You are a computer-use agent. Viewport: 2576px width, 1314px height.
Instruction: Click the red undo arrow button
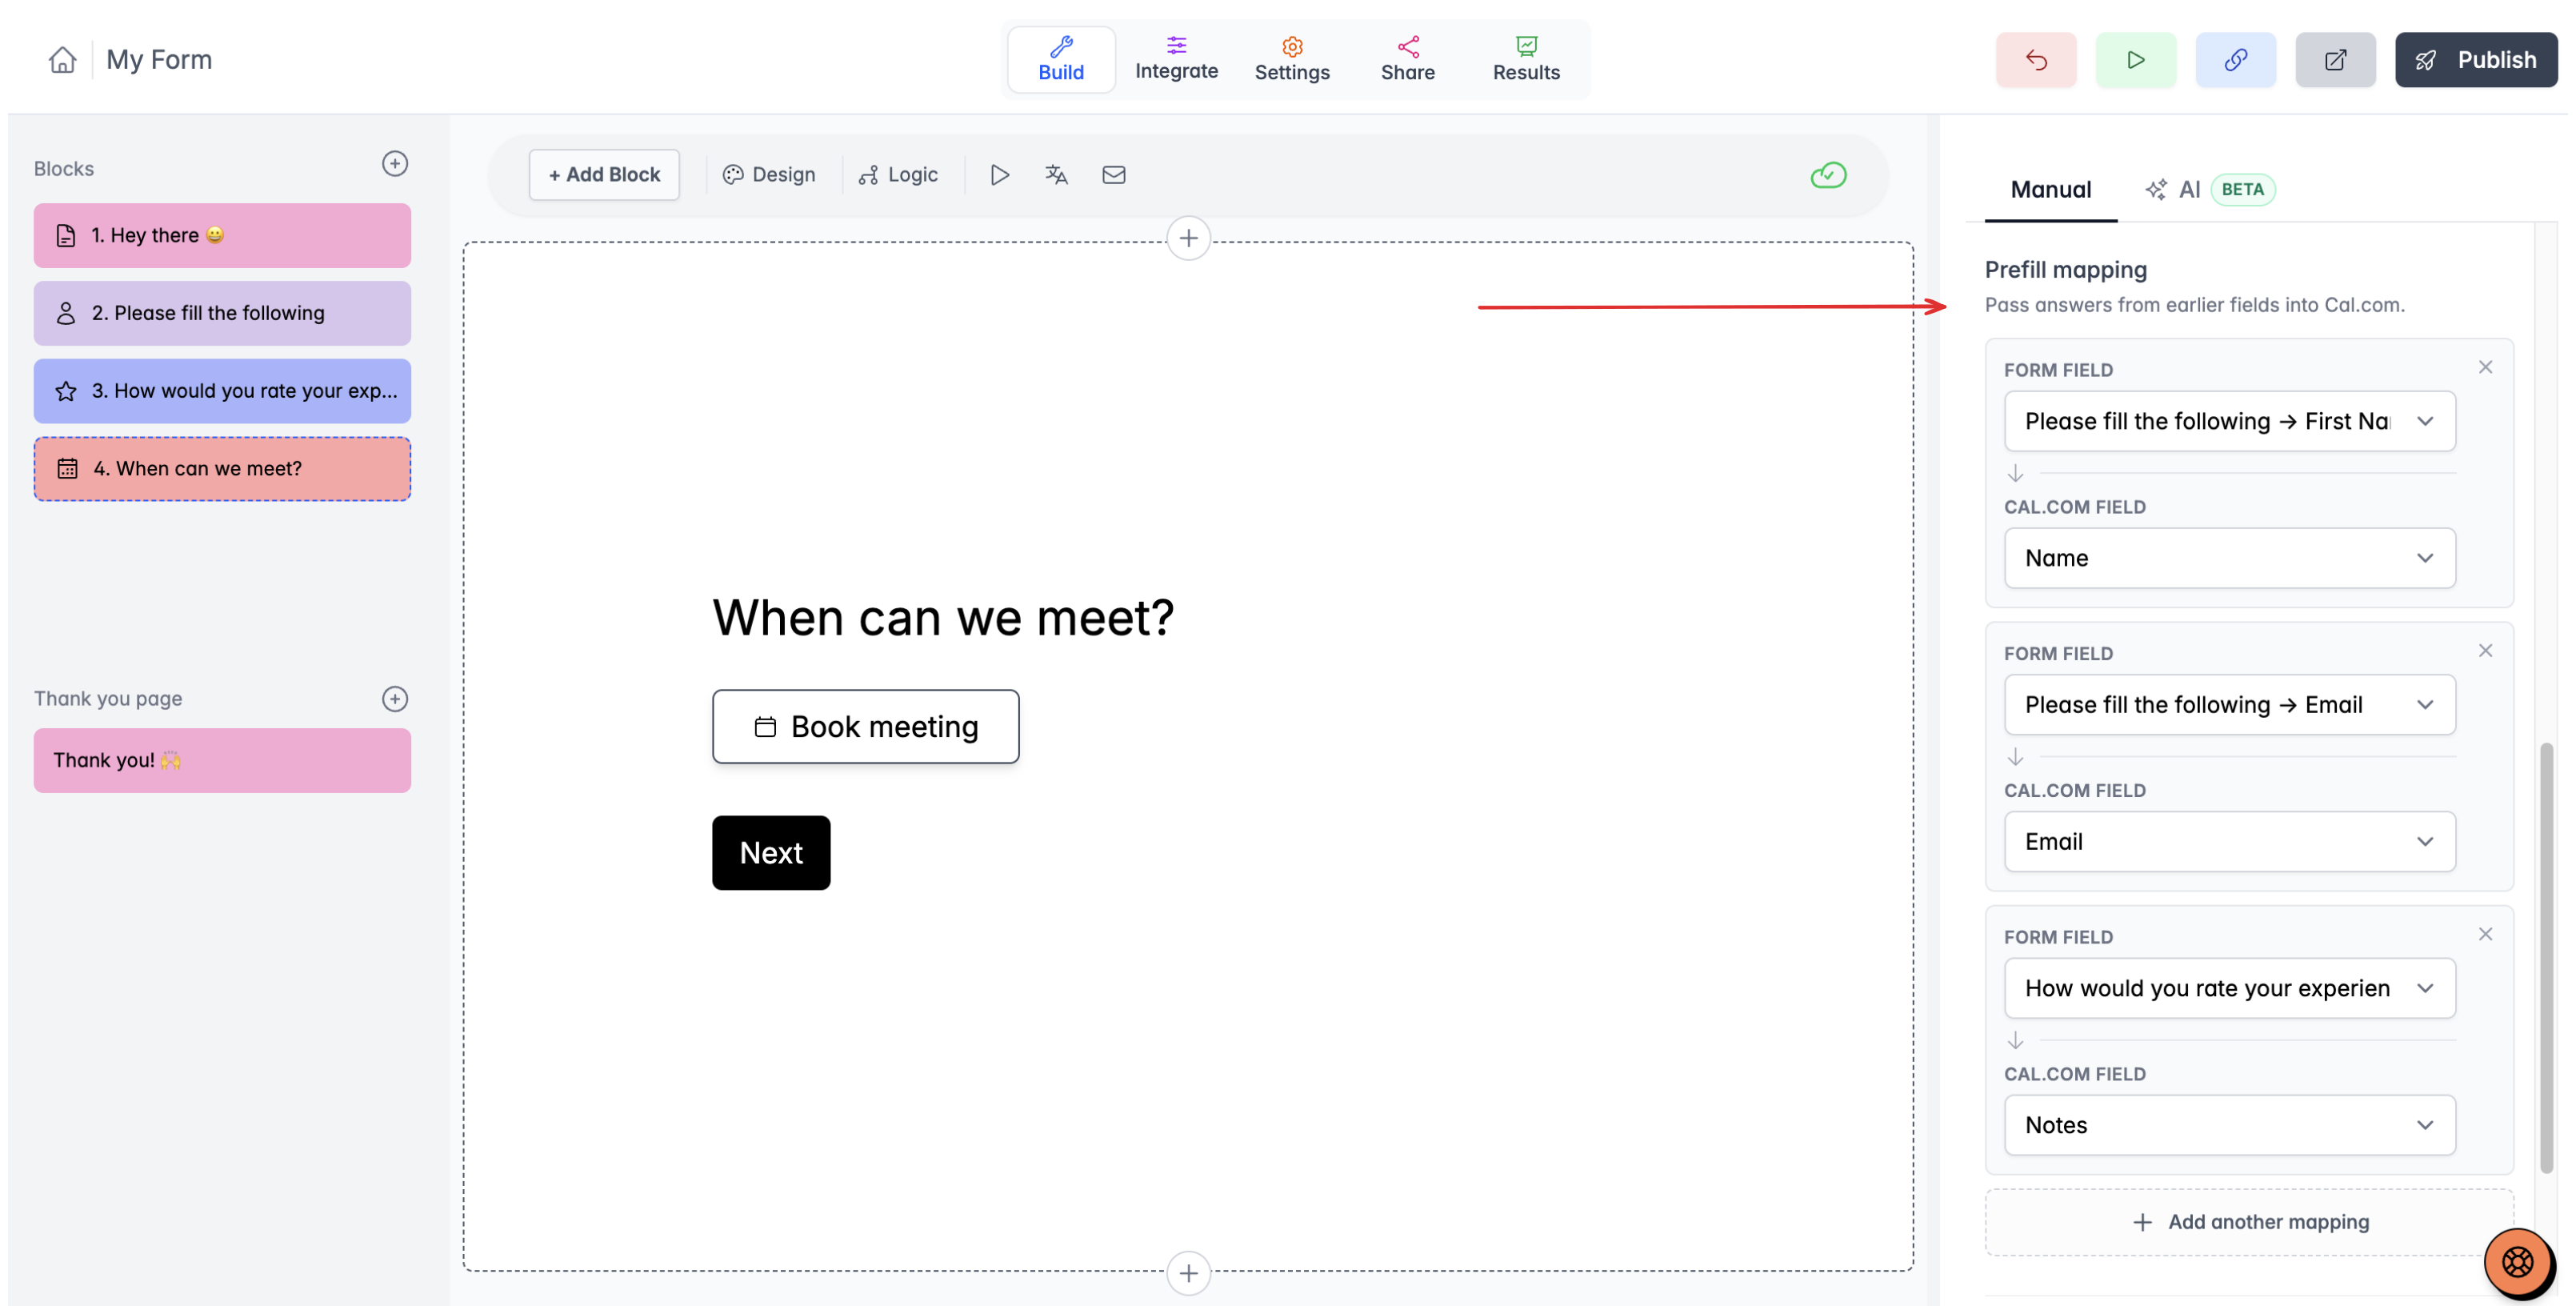(x=2035, y=60)
